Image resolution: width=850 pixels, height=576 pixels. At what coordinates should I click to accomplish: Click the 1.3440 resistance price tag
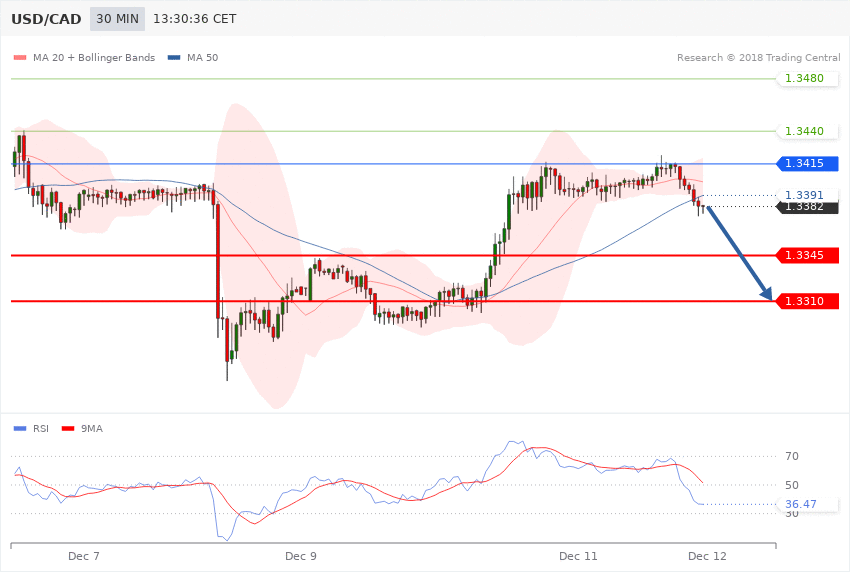[x=808, y=131]
